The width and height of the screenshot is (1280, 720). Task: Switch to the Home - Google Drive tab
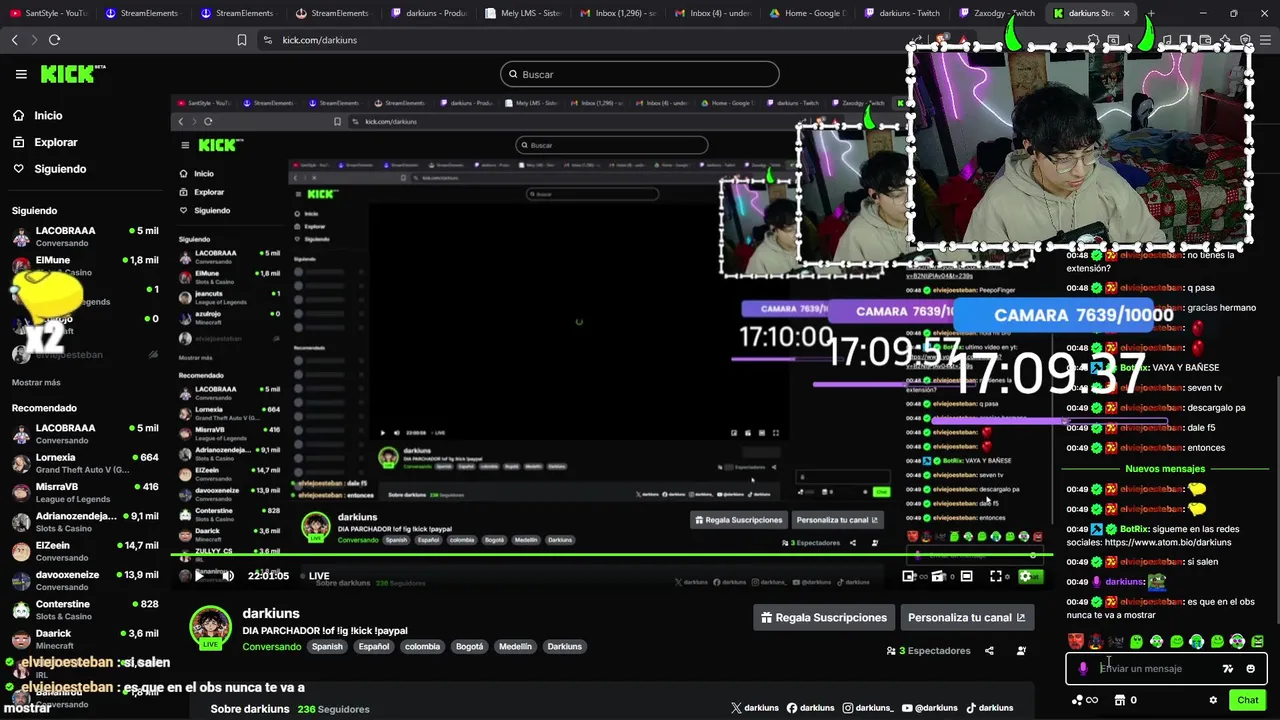(x=808, y=13)
